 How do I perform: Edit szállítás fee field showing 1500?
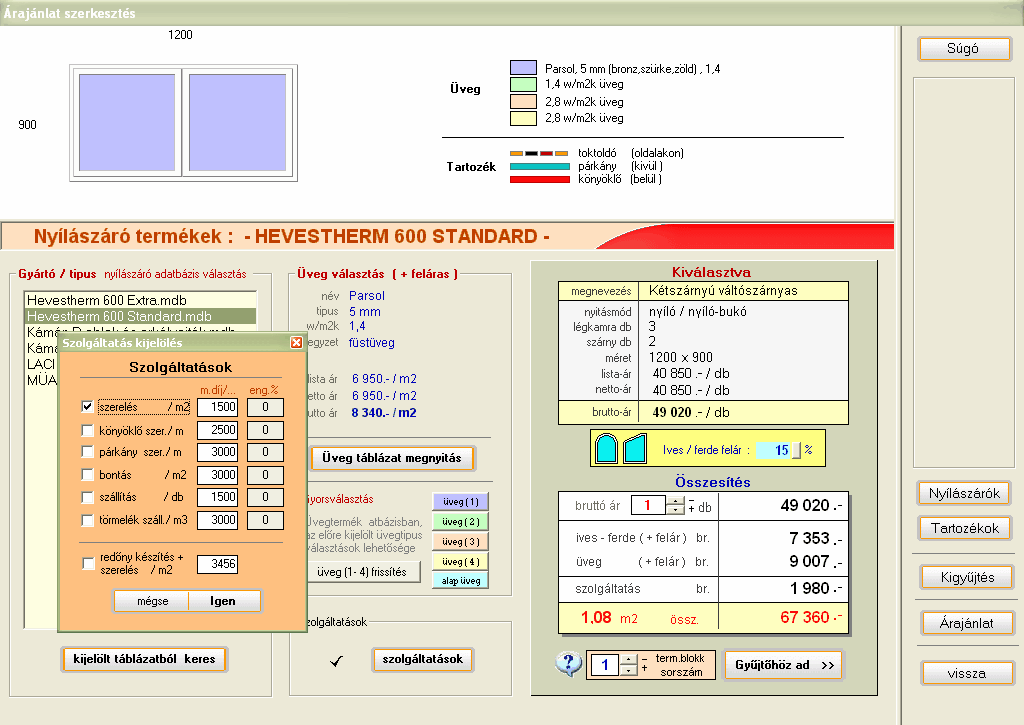pyautogui.click(x=217, y=497)
